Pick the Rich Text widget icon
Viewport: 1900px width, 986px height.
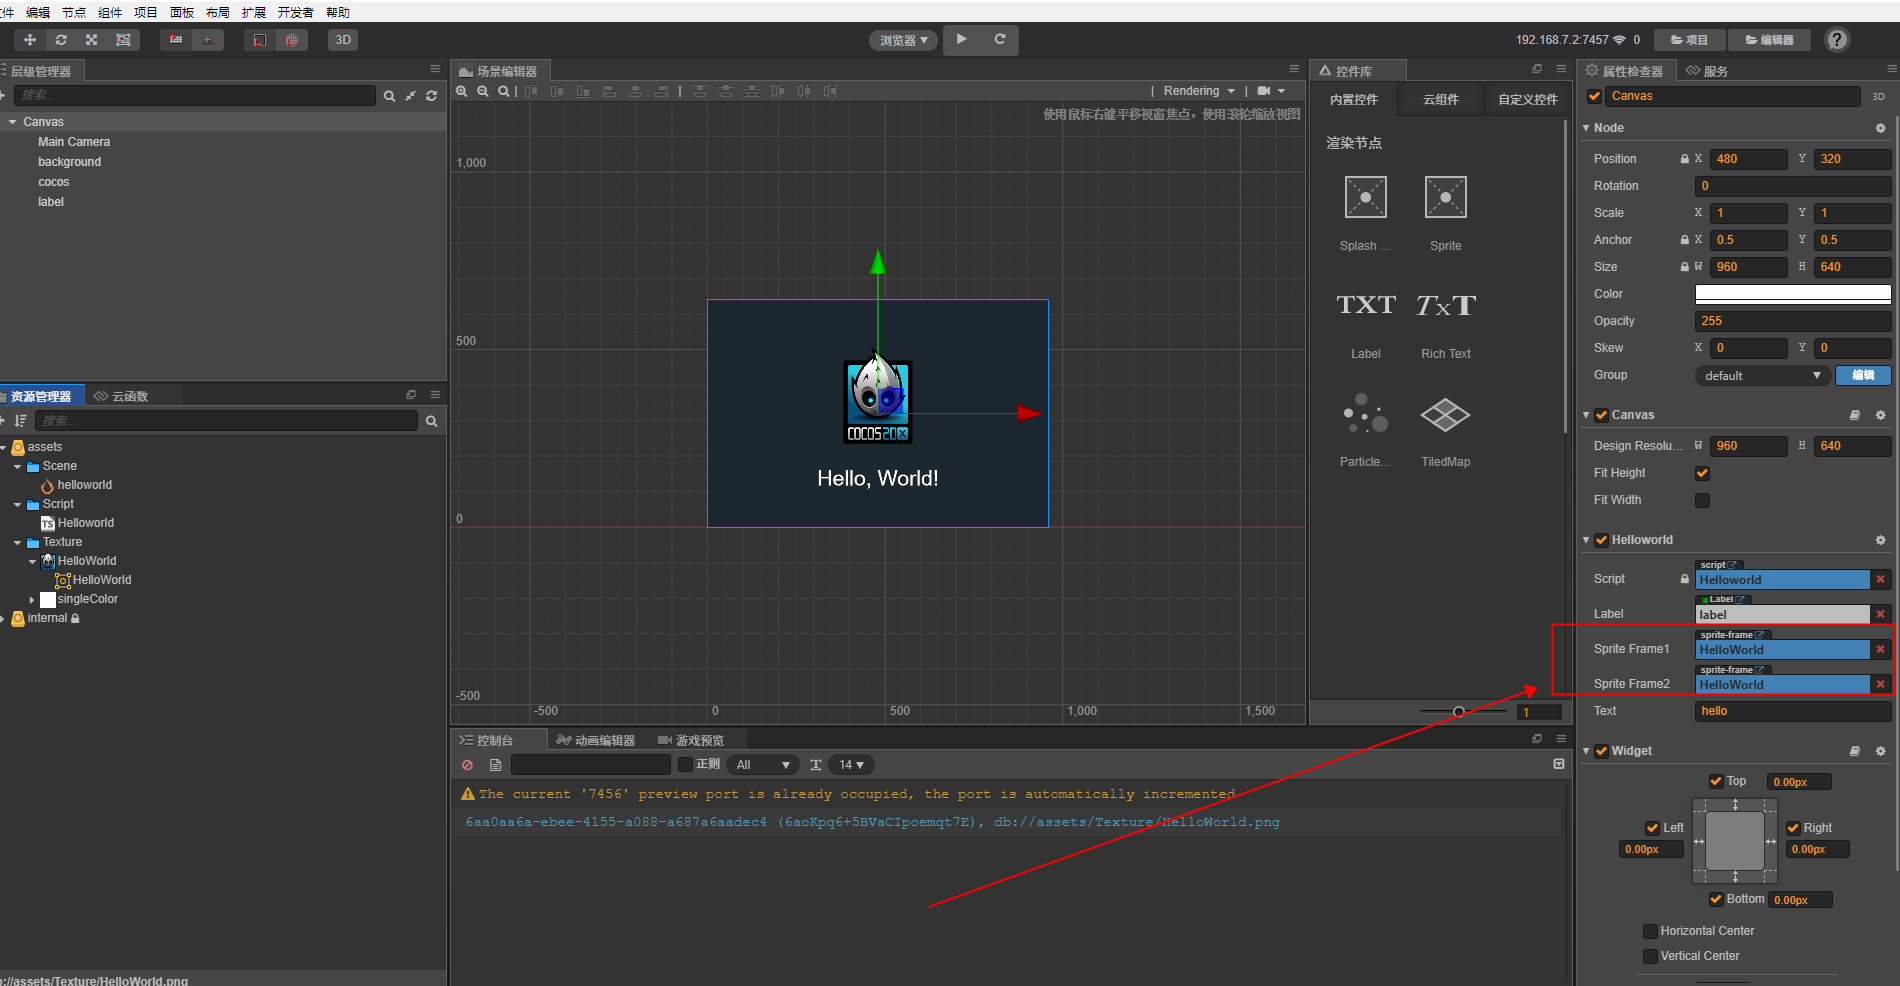pos(1446,305)
